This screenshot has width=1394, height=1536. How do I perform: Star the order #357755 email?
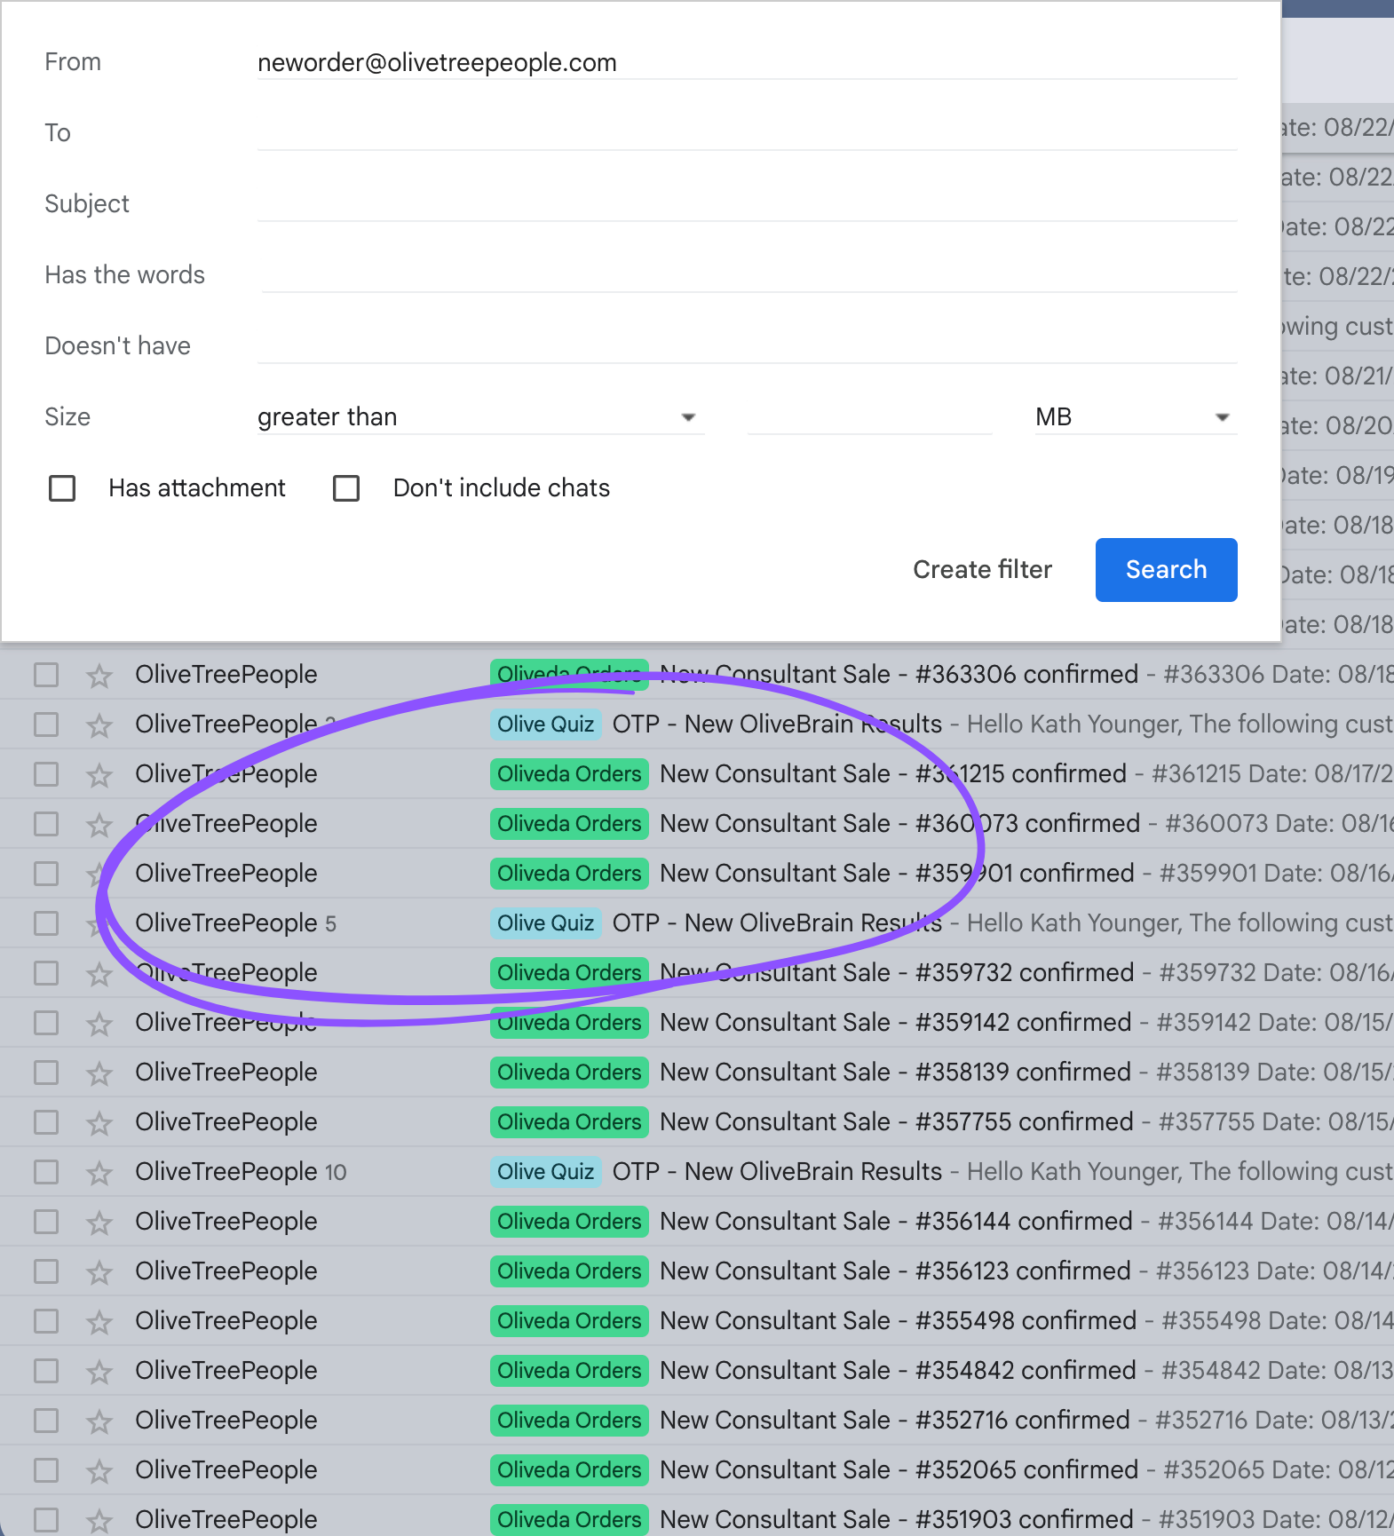[x=99, y=1123]
